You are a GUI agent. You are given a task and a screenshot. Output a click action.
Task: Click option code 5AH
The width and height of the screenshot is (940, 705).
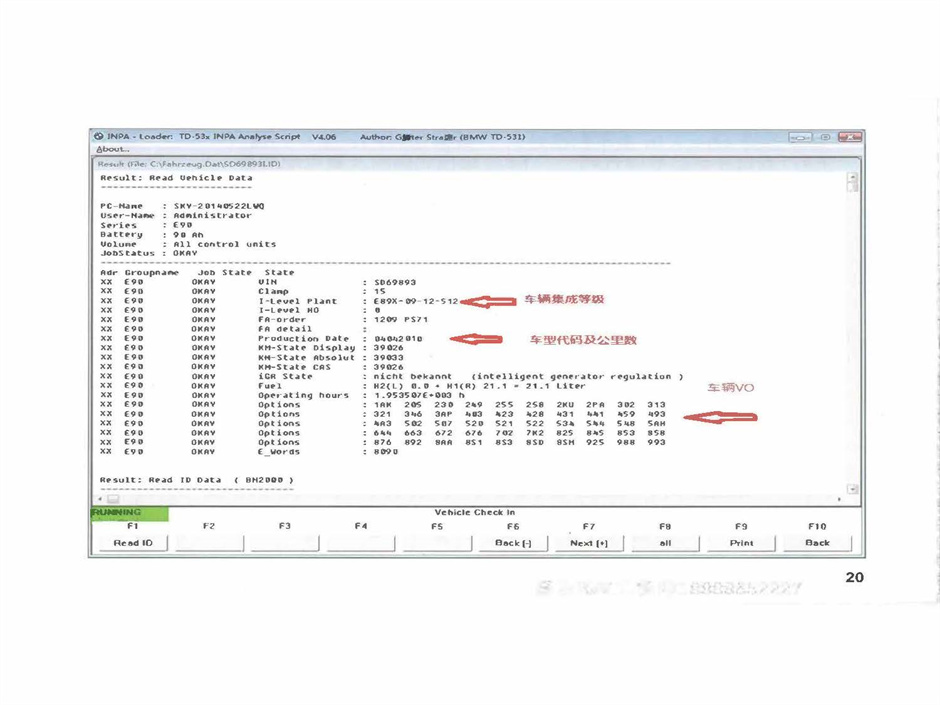(x=656, y=424)
